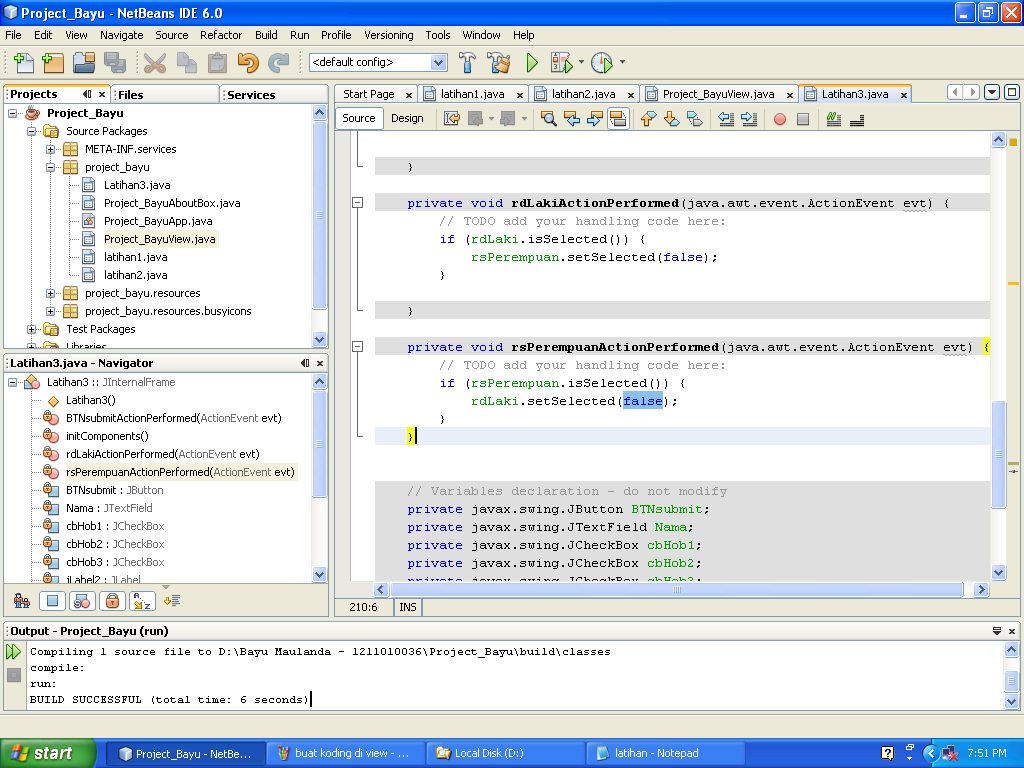
Task: Toggle Show Inherited Members in Navigator
Action: click(x=22, y=601)
